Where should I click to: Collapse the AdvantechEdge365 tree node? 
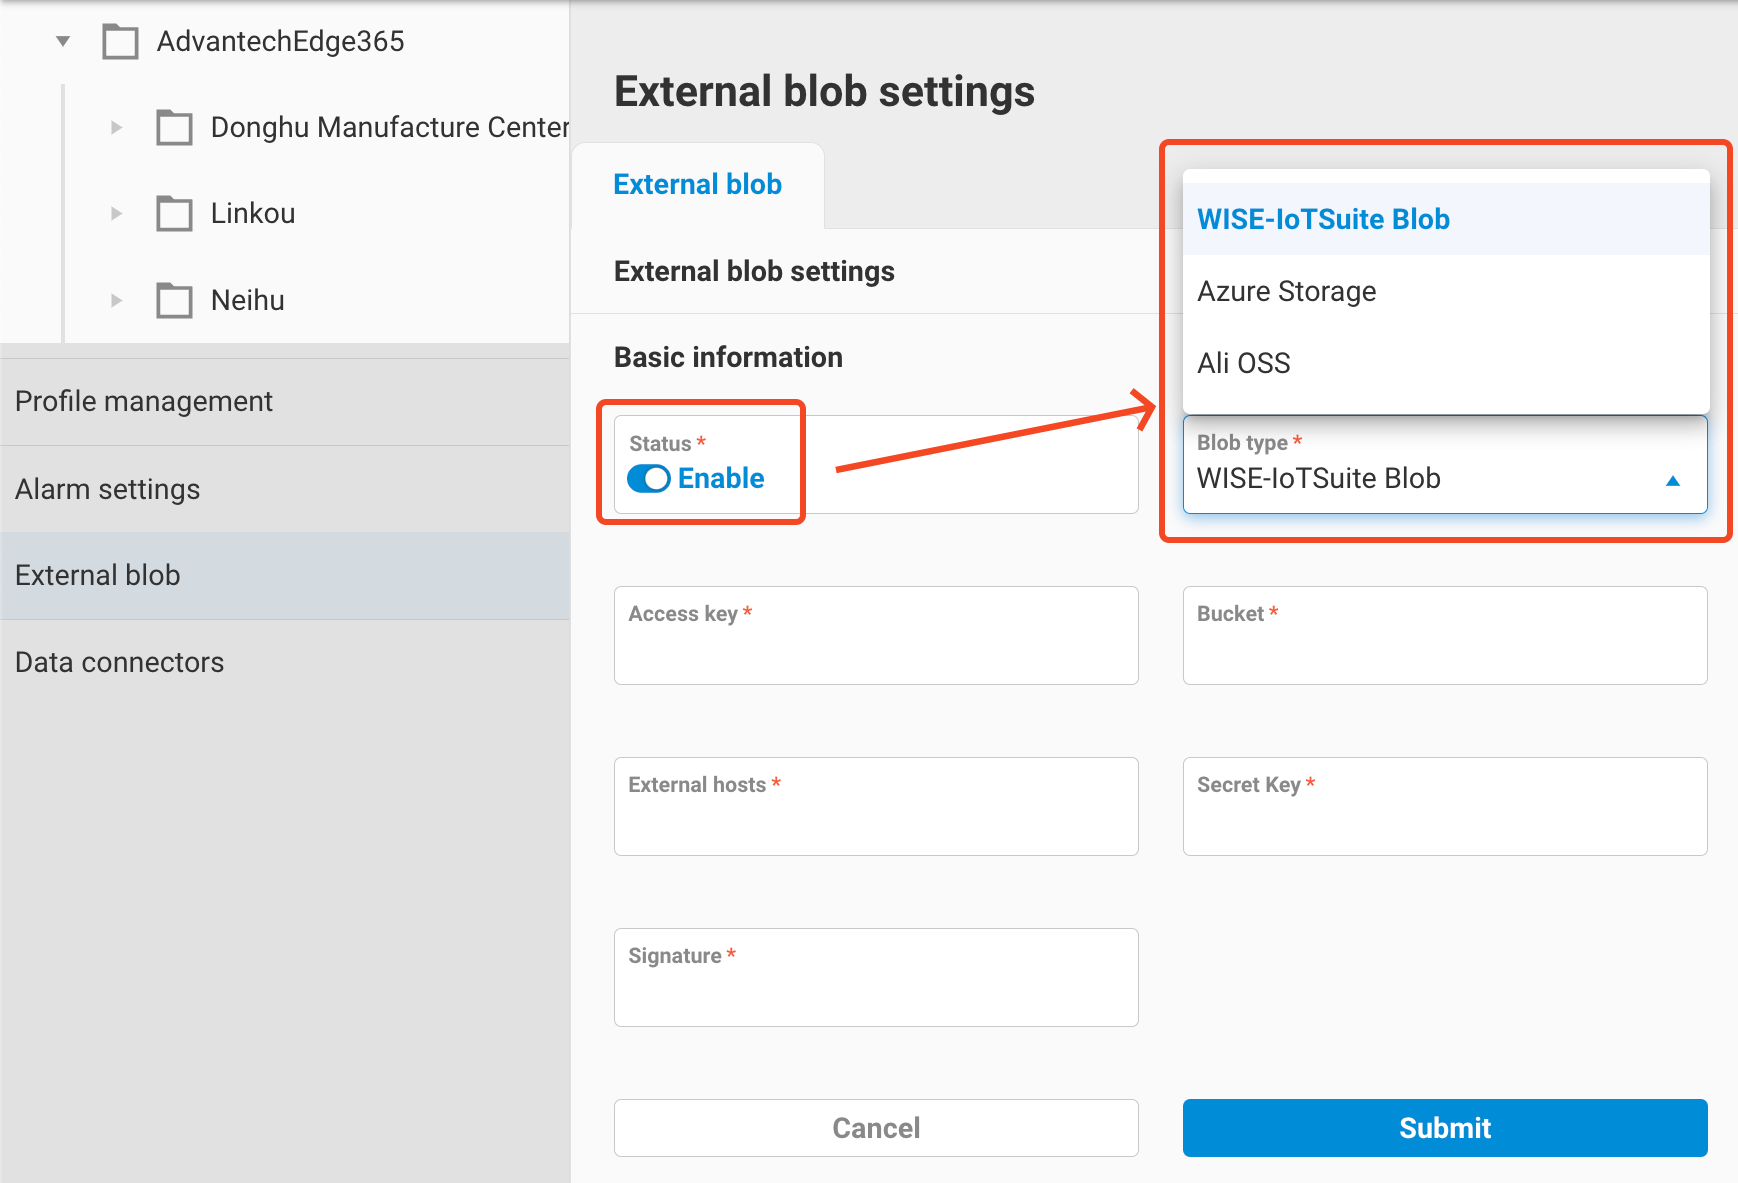pyautogui.click(x=63, y=41)
